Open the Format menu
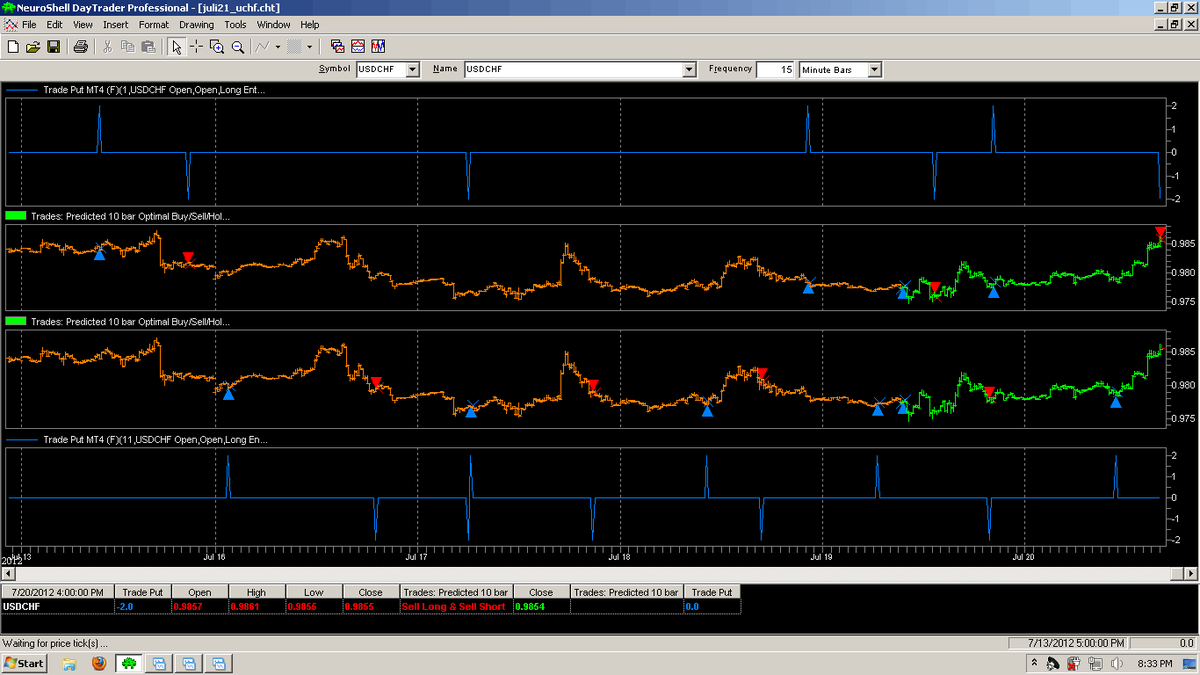Screen dimensions: 1200x675 [x=153, y=24]
